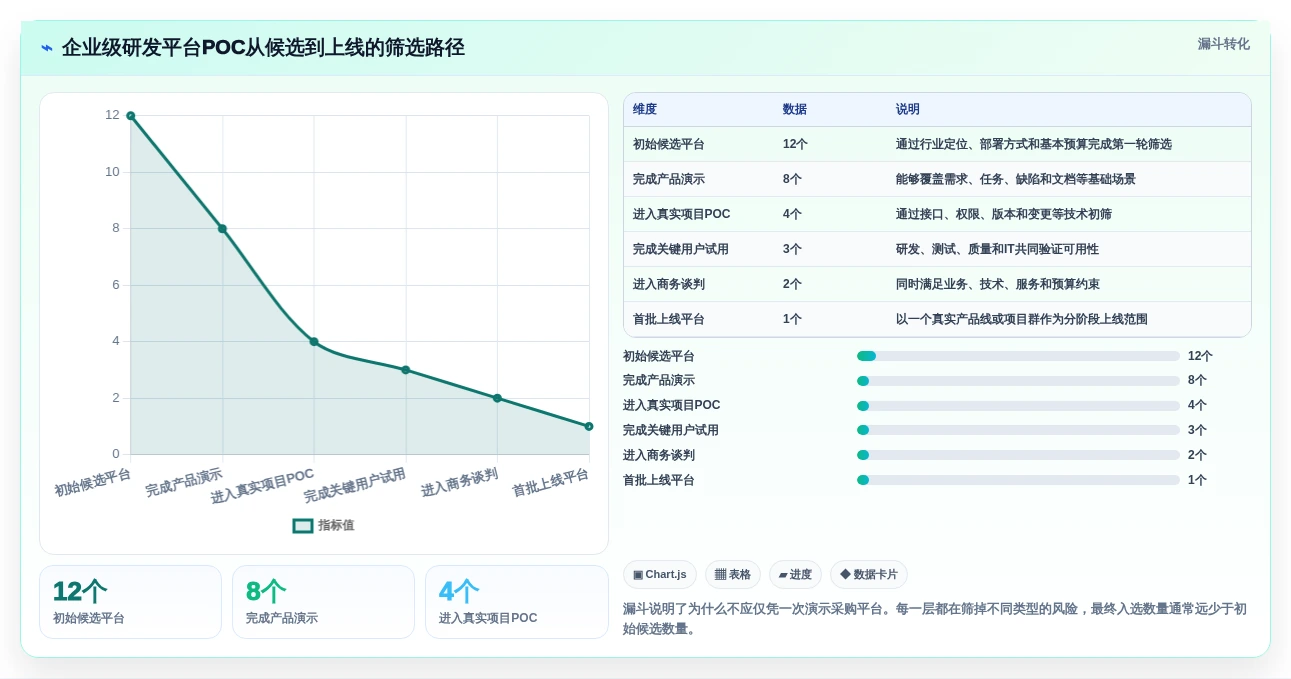Open the 8个 完成产品演示 stat card
This screenshot has width=1291, height=679.
point(323,602)
